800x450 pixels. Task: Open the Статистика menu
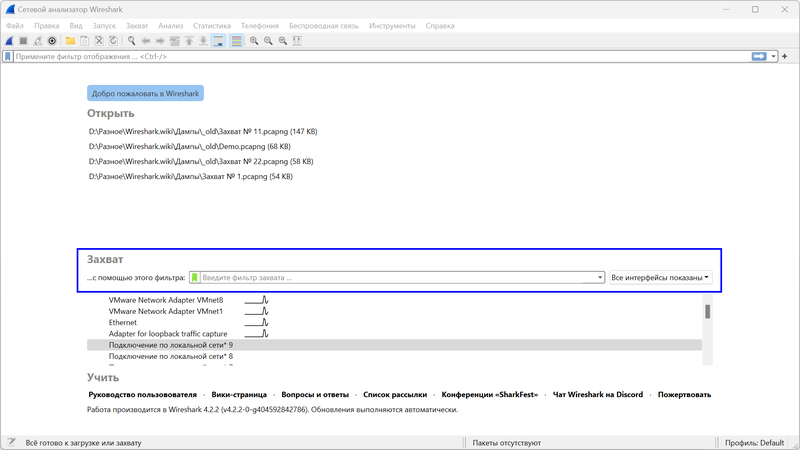(212, 26)
